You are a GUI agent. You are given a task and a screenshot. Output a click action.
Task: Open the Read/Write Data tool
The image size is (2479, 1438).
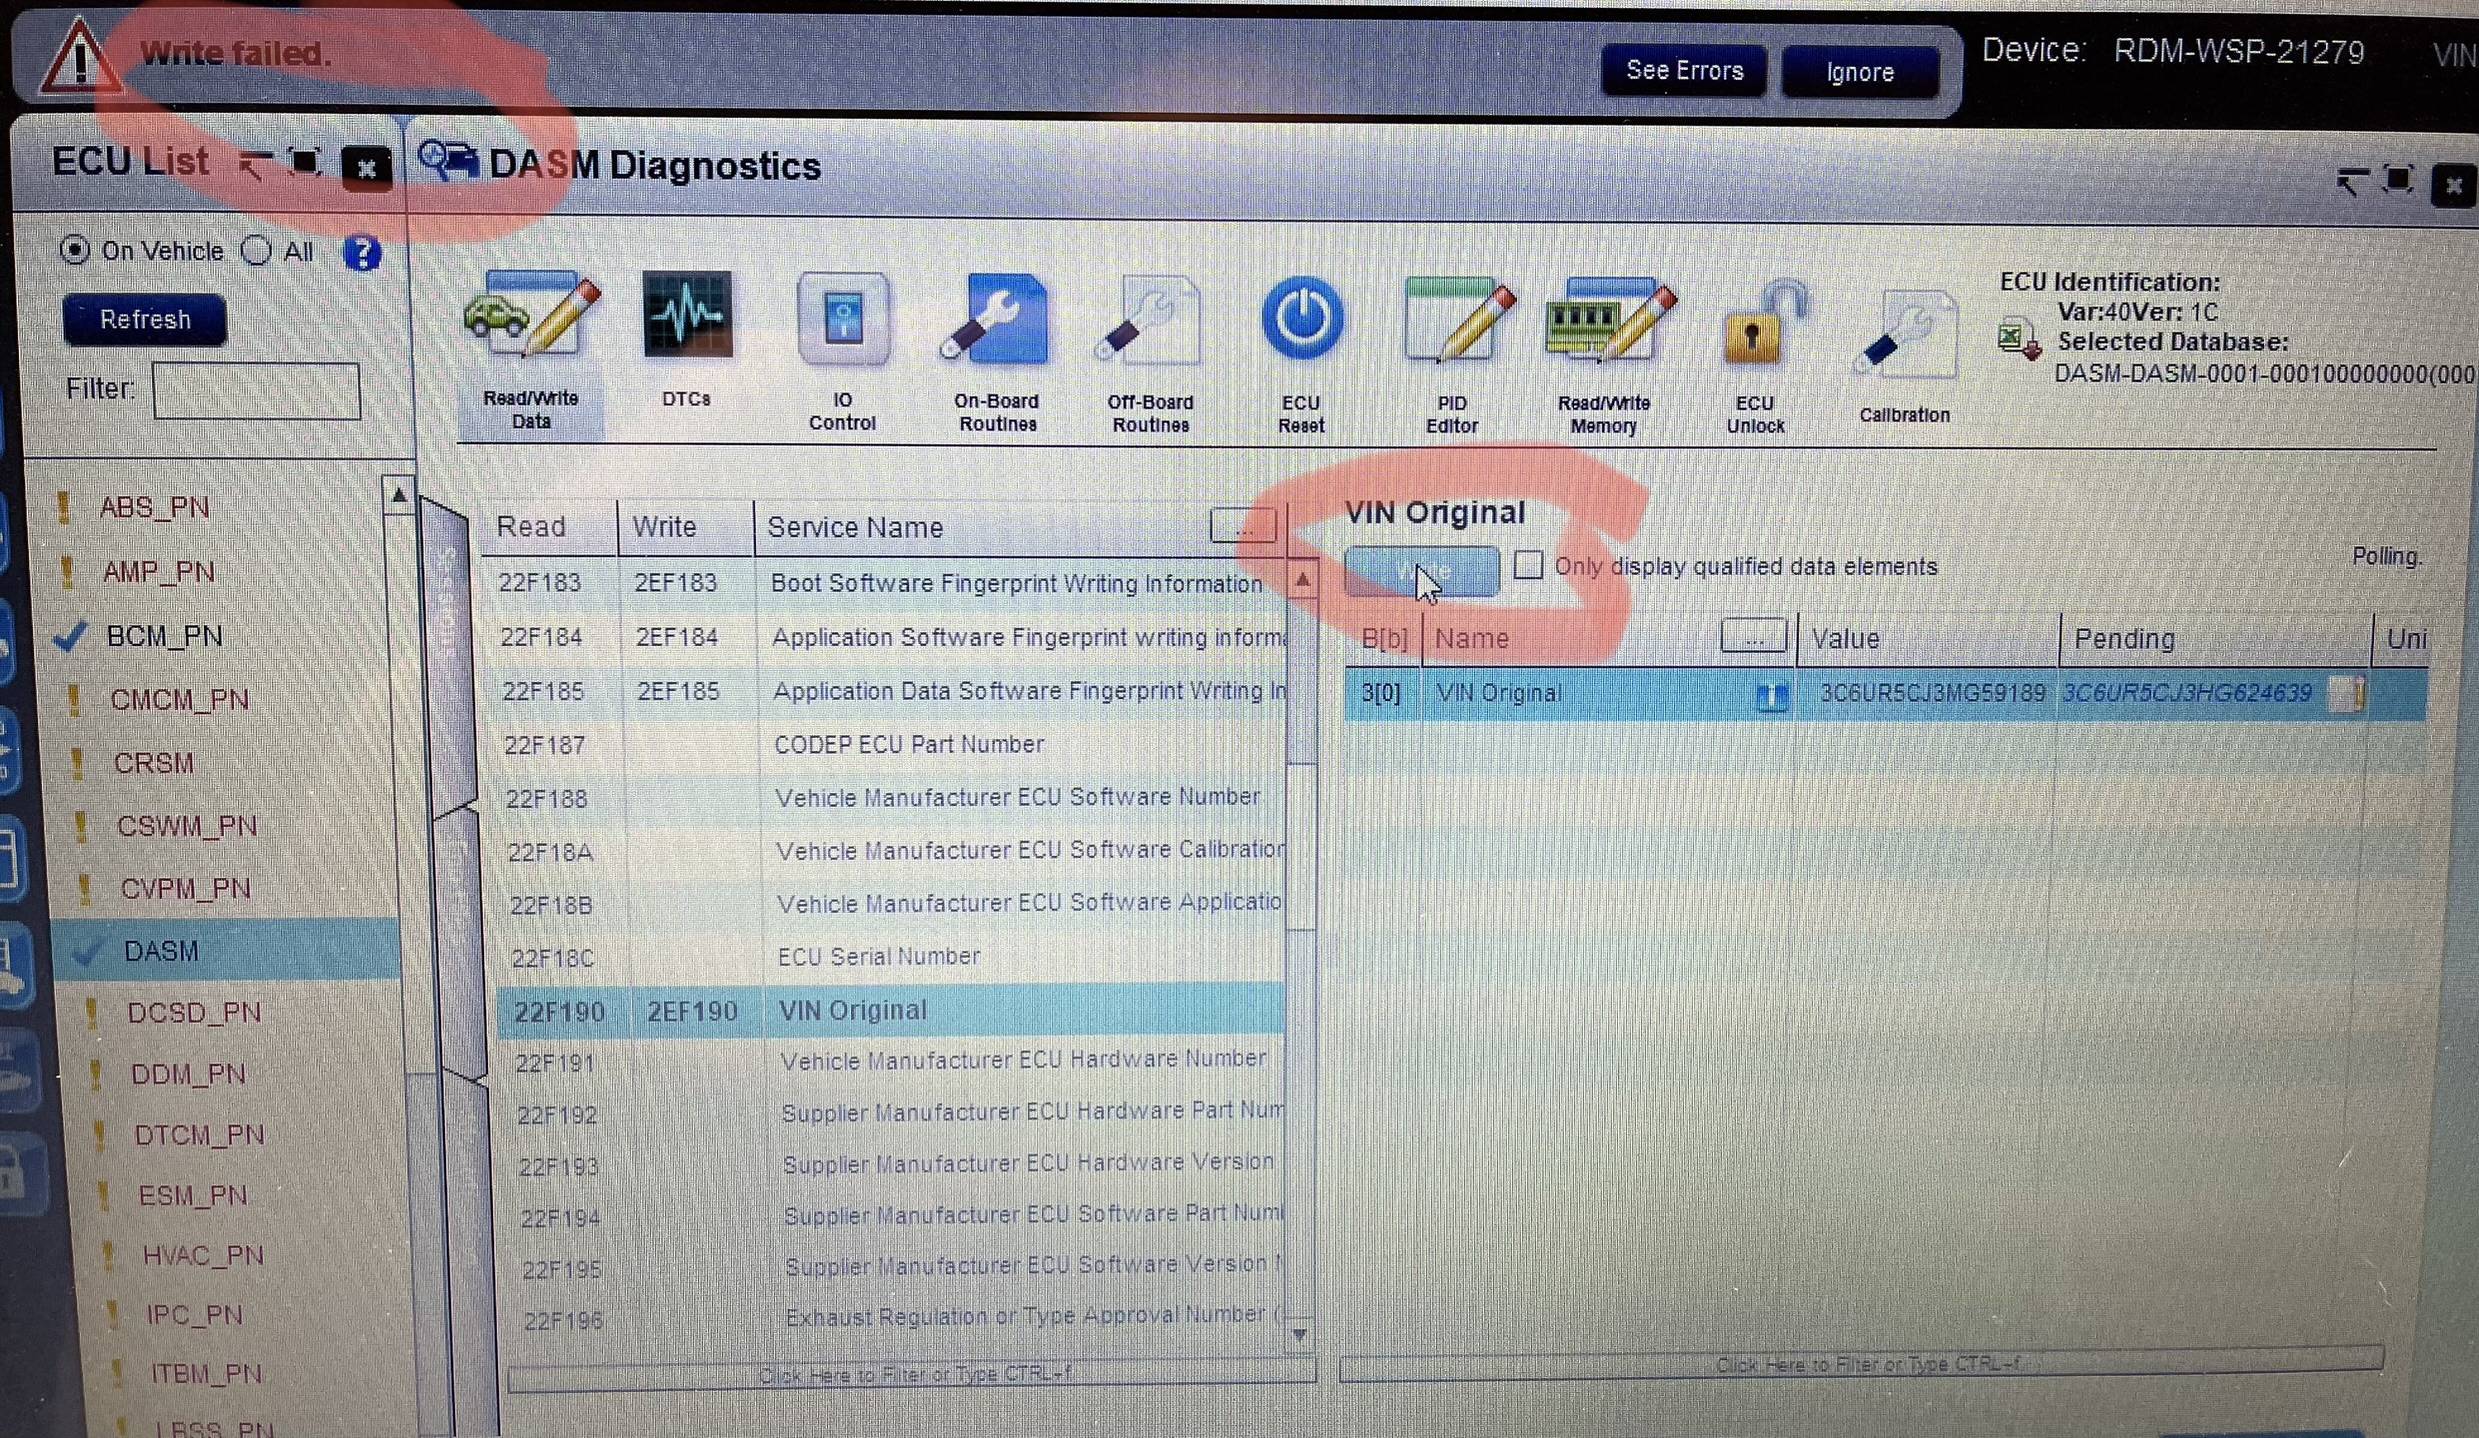click(531, 350)
